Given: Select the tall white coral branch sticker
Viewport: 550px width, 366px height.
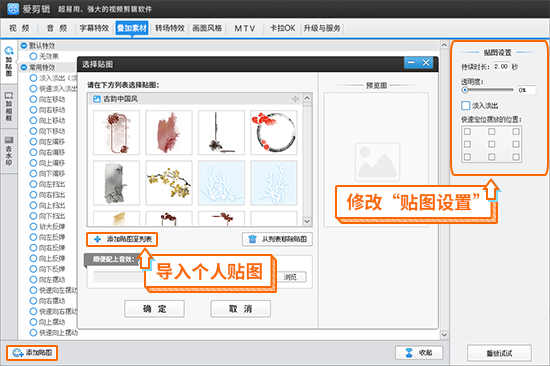Looking at the screenshot, I should tap(274, 183).
